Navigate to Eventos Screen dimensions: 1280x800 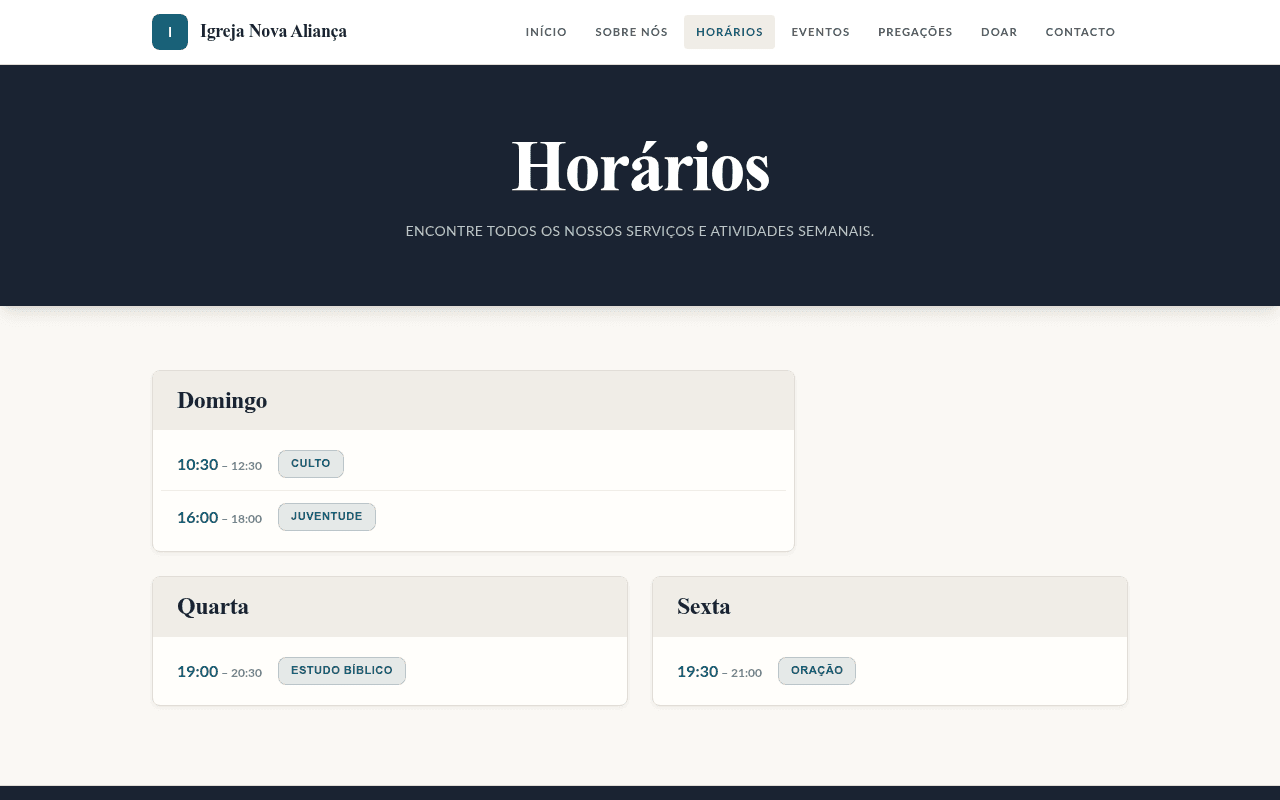click(x=820, y=32)
